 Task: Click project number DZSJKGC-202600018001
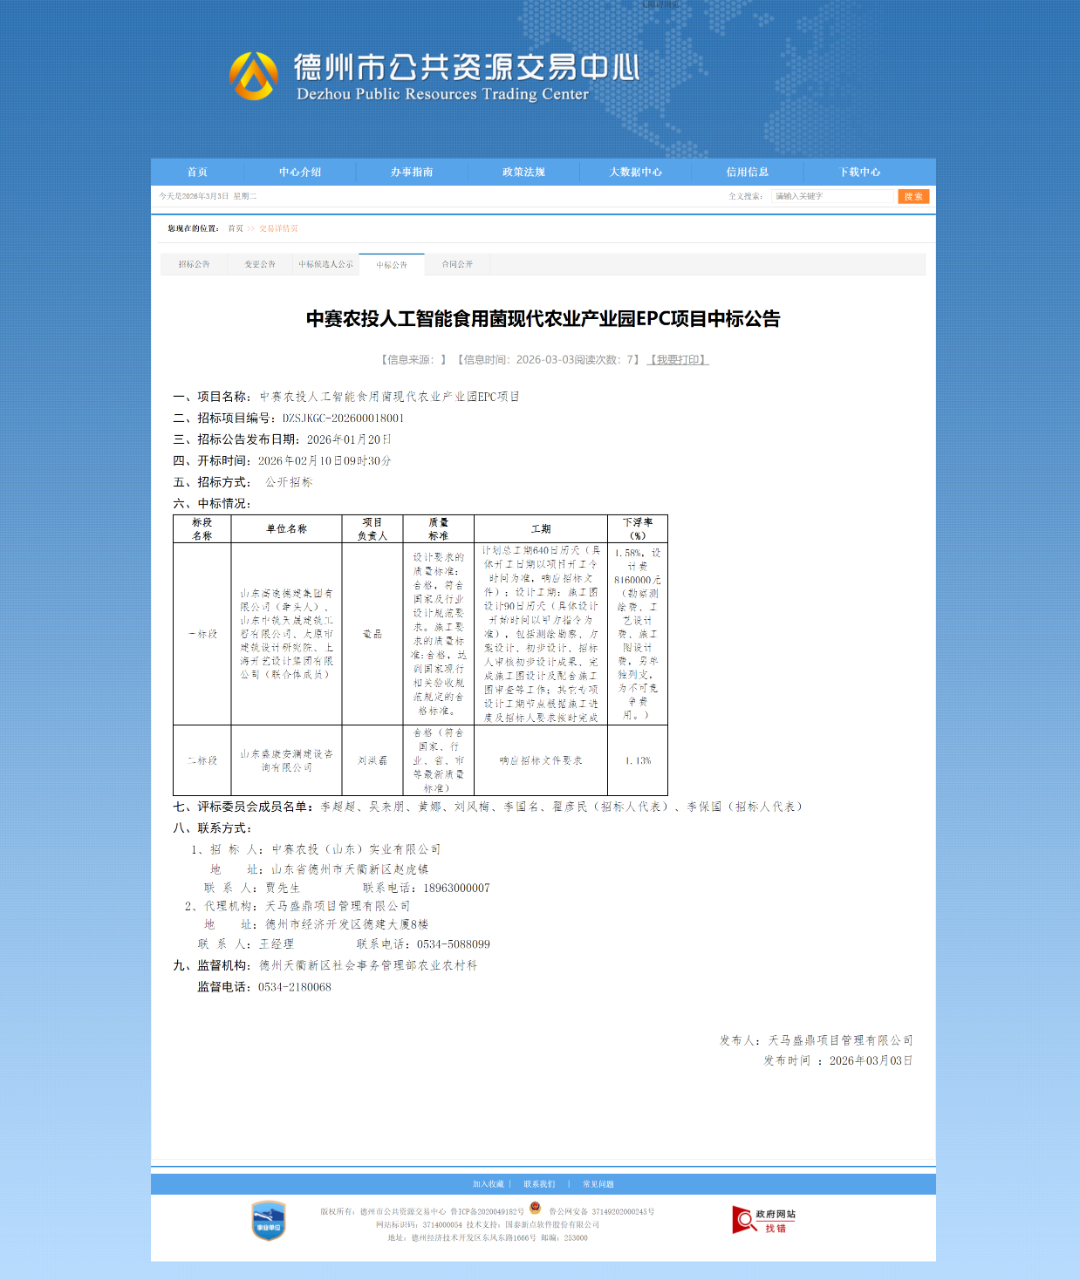pos(343,419)
